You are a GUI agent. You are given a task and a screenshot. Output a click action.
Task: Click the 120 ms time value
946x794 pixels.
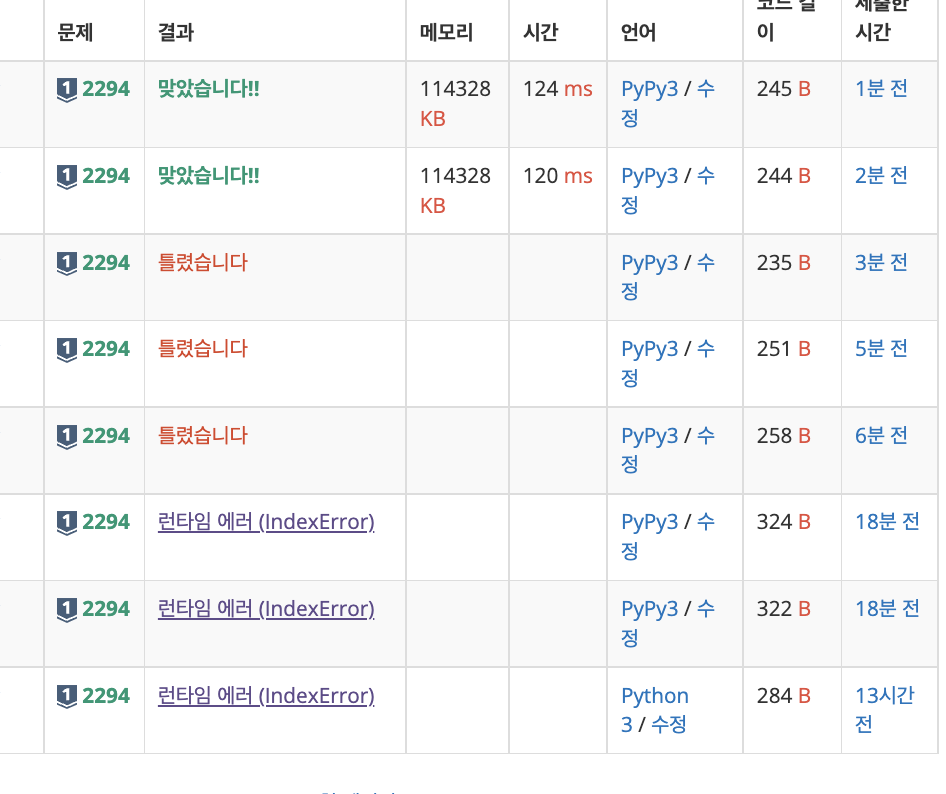[x=557, y=176]
